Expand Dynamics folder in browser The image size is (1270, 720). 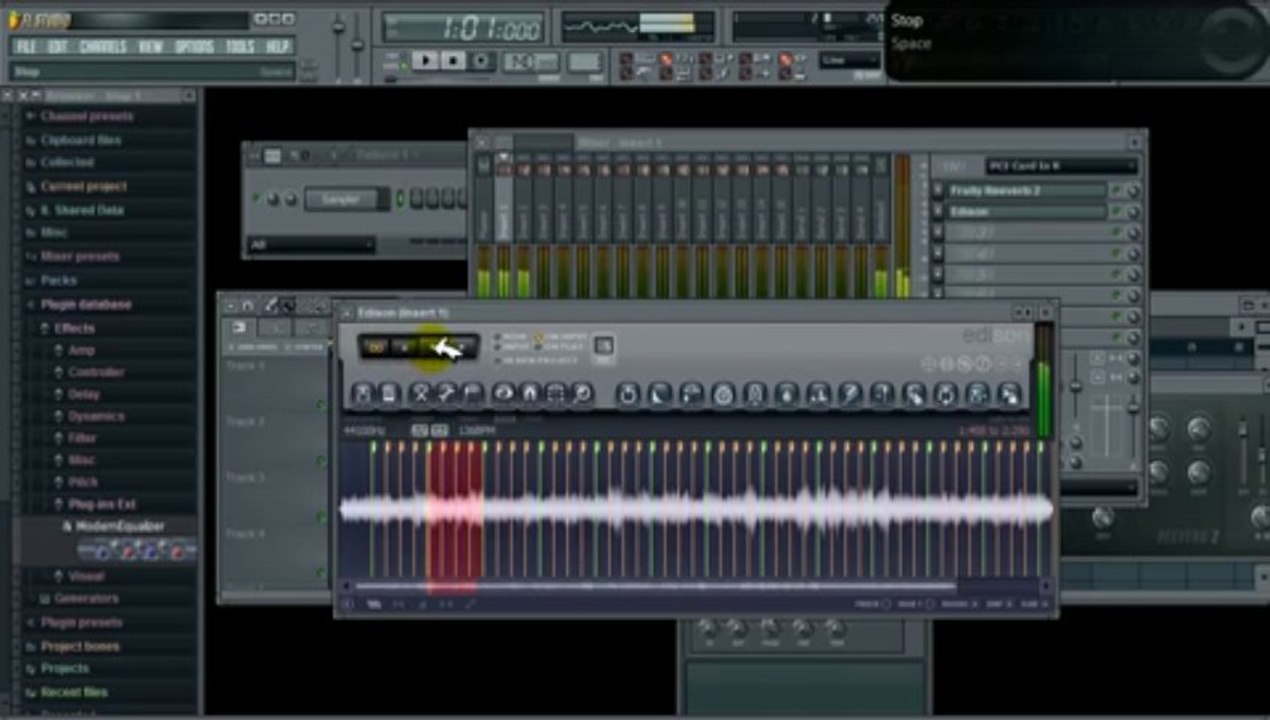95,416
